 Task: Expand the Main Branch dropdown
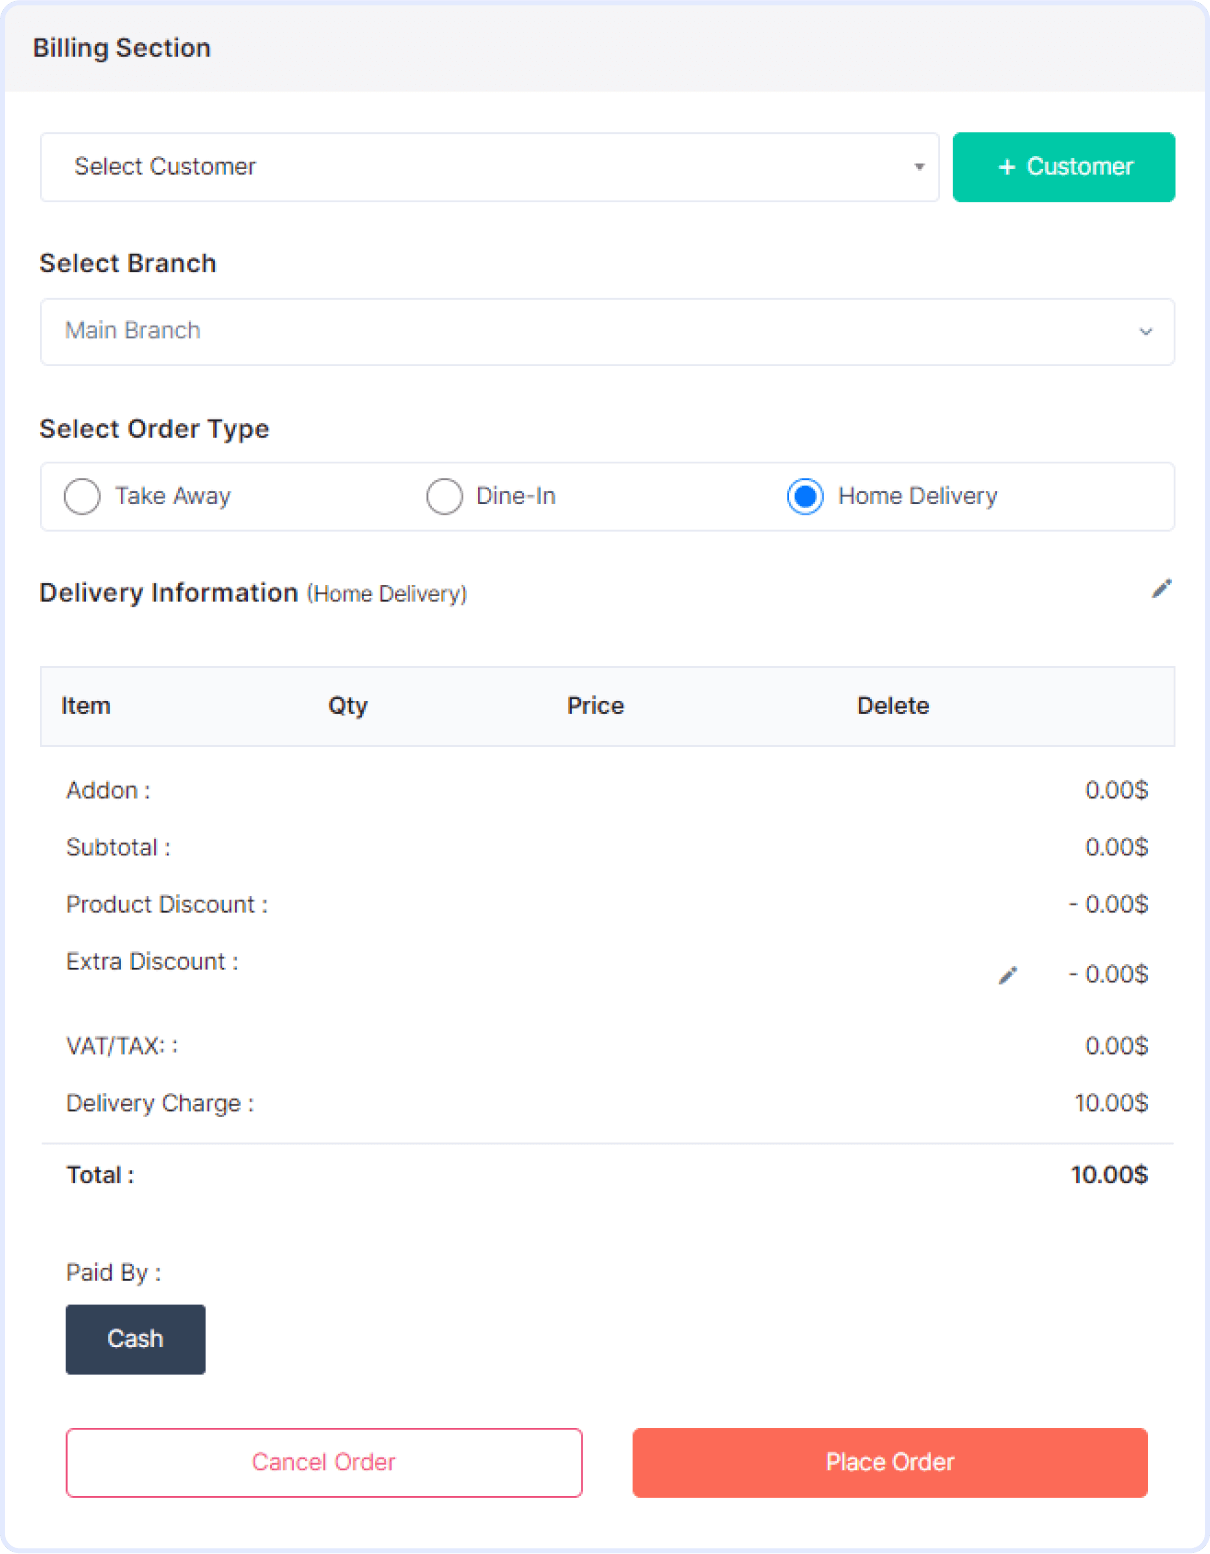point(607,331)
